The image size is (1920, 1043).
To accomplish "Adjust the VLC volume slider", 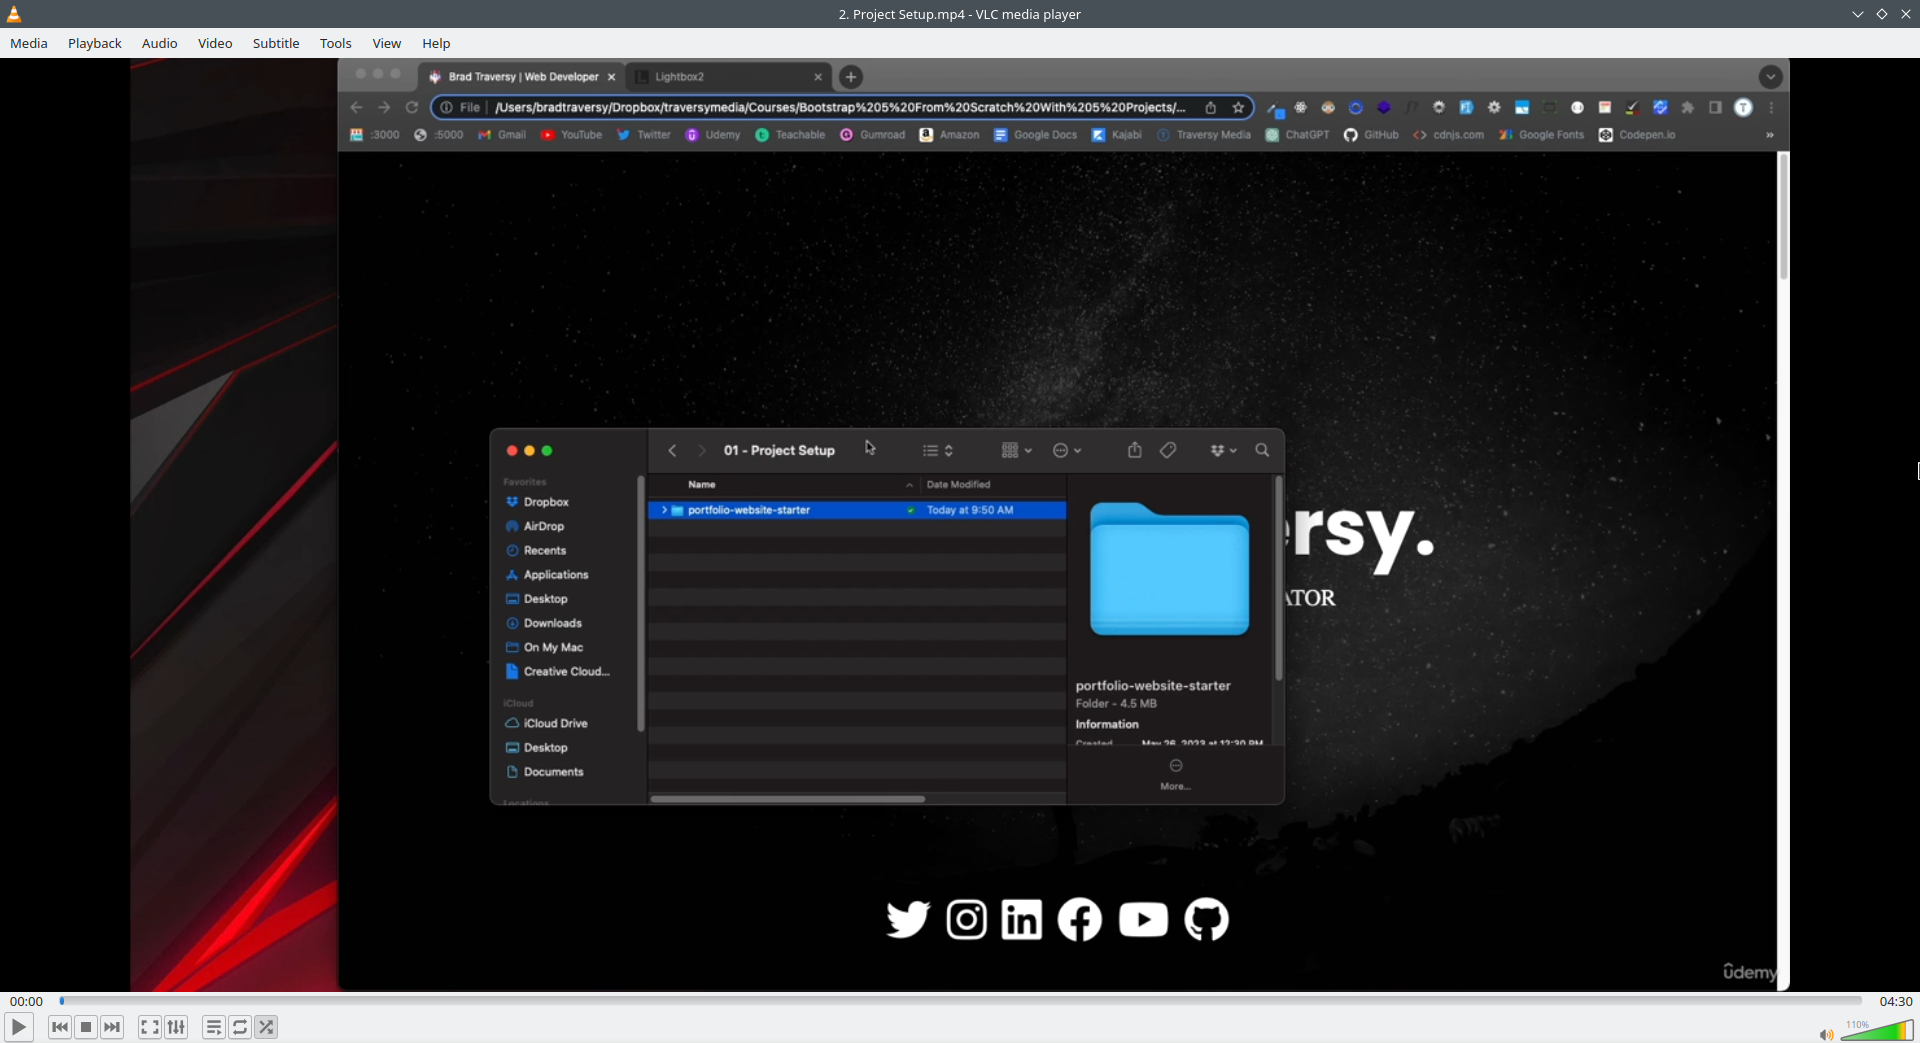I will [x=1877, y=1031].
